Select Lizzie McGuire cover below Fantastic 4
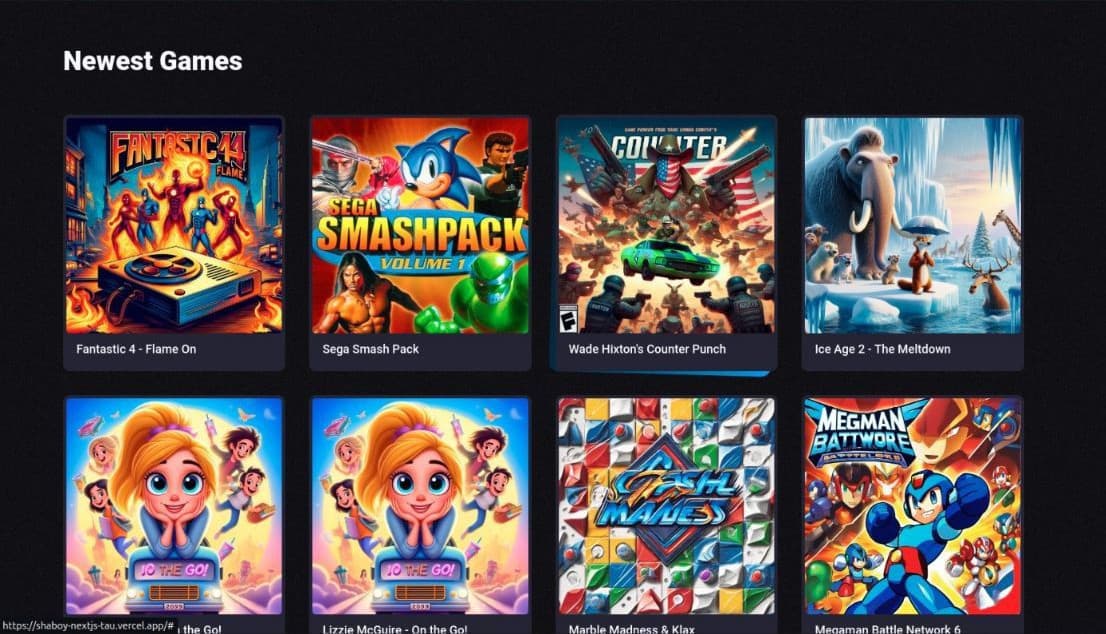Image resolution: width=1106 pixels, height=634 pixels. pos(174,506)
